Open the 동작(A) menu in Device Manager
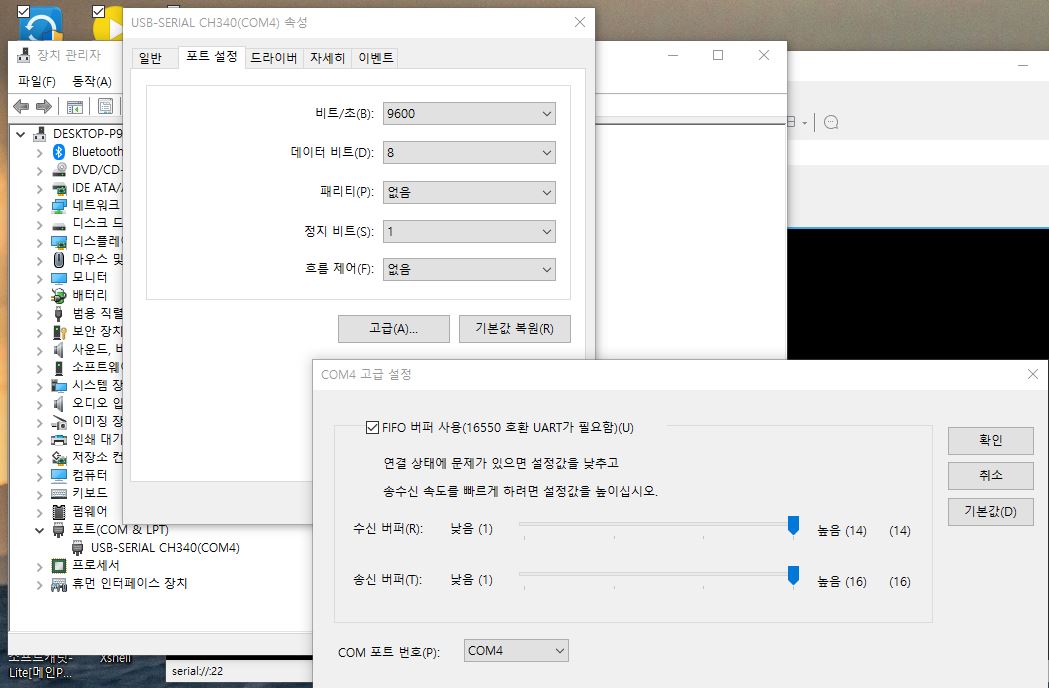The width and height of the screenshot is (1049, 688). pos(92,82)
